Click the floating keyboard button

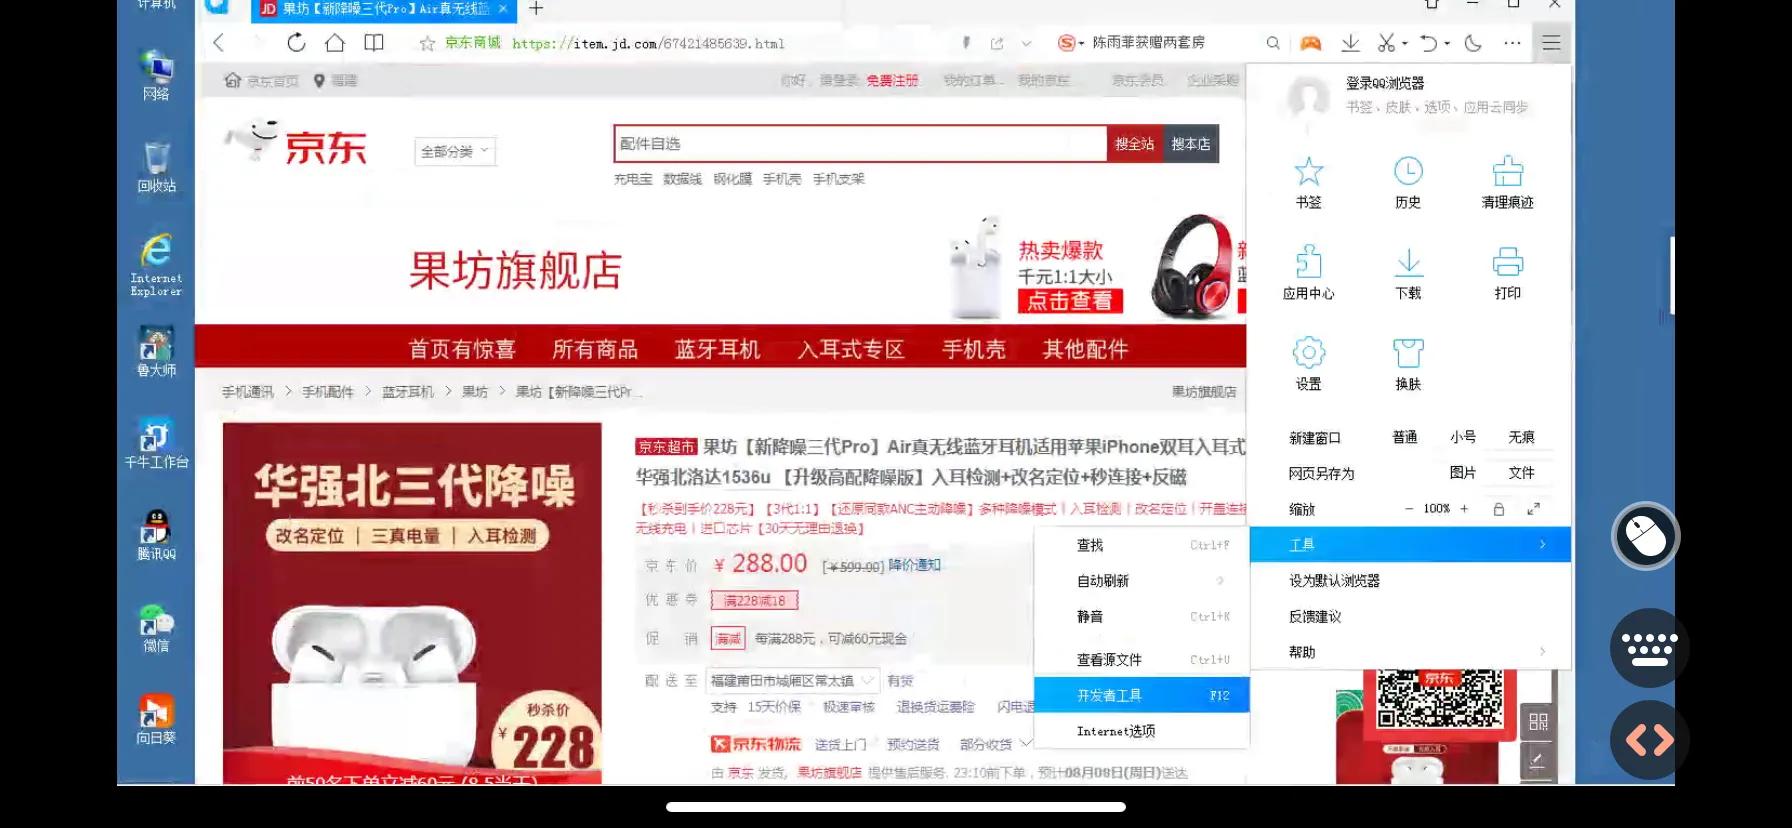coord(1649,648)
